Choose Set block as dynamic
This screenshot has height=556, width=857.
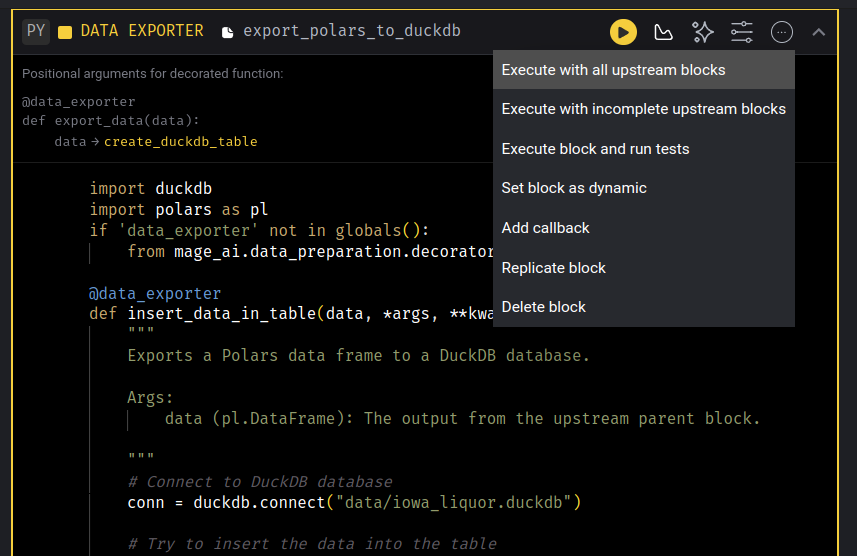[x=644, y=188]
